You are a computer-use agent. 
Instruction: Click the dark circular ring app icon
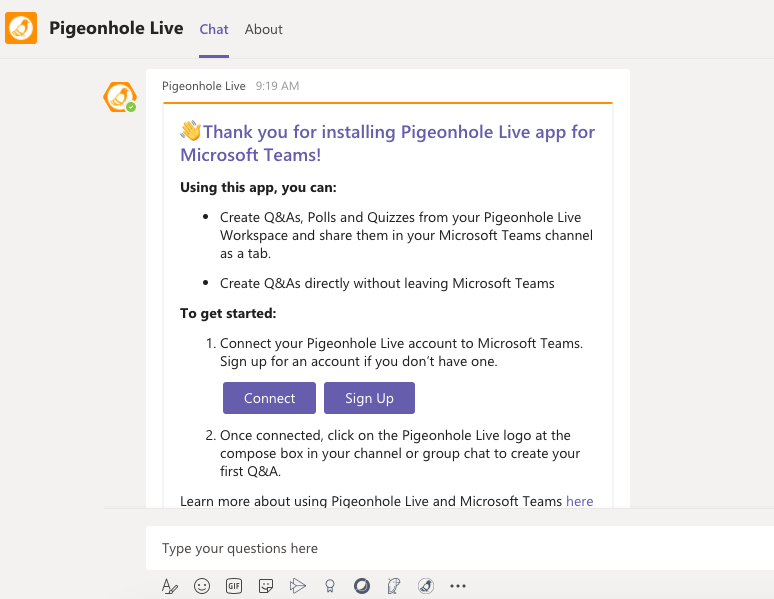[x=362, y=586]
